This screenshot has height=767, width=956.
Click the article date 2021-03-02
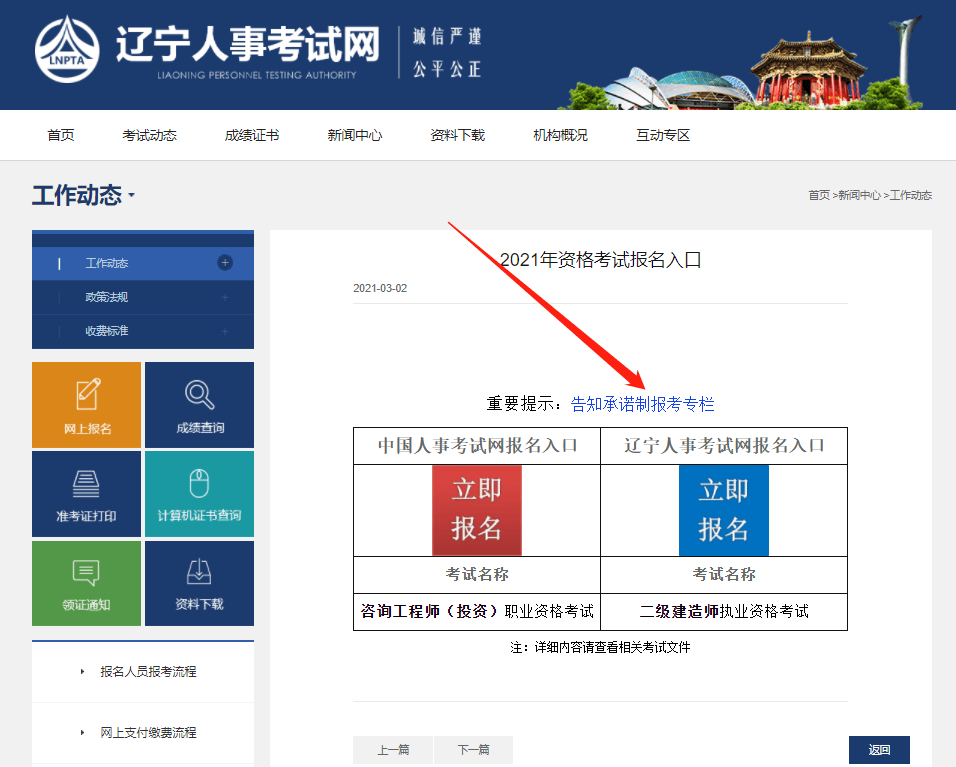(380, 288)
